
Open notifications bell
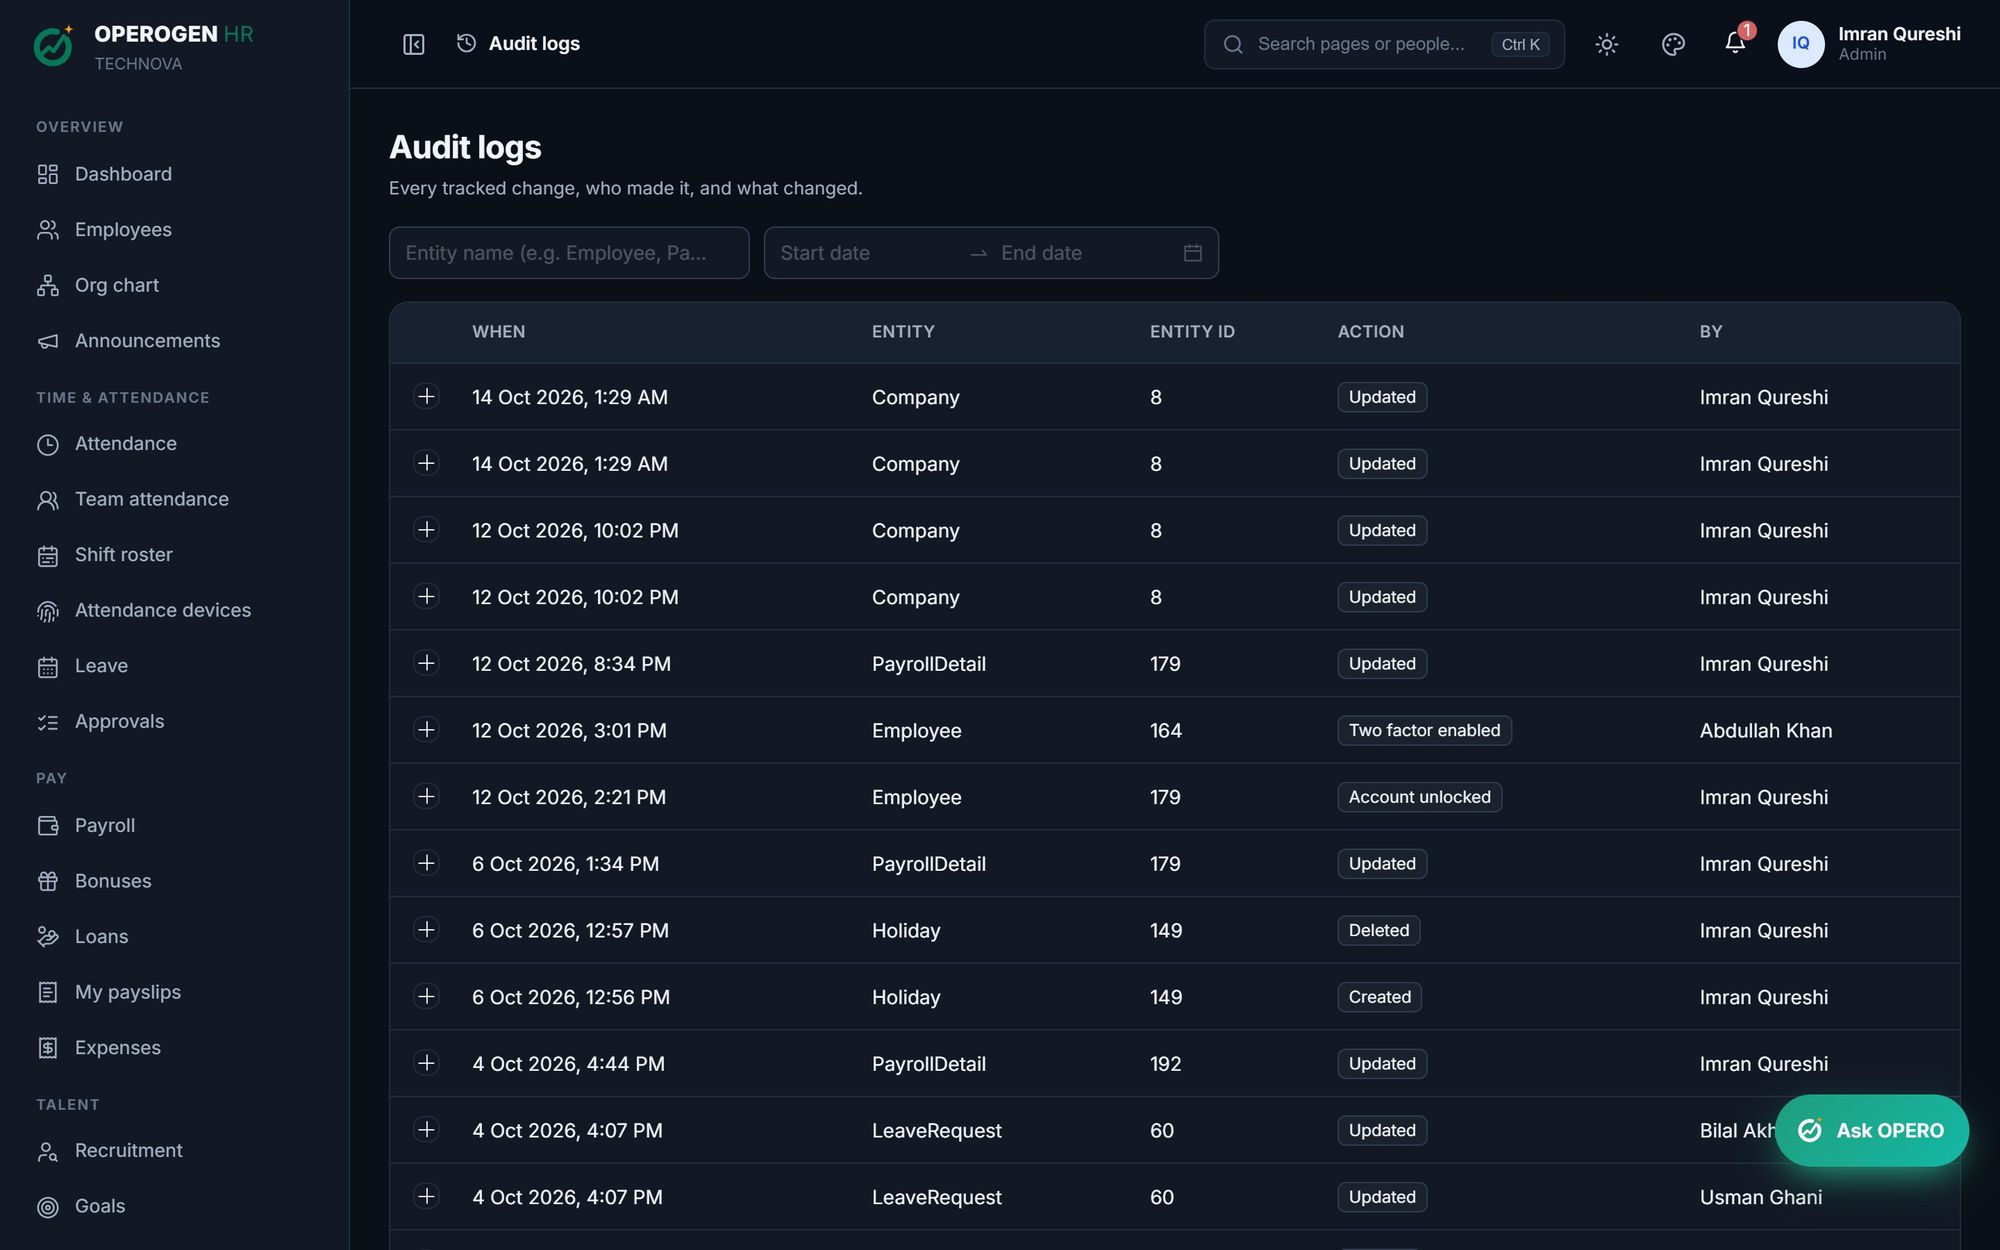click(x=1735, y=43)
